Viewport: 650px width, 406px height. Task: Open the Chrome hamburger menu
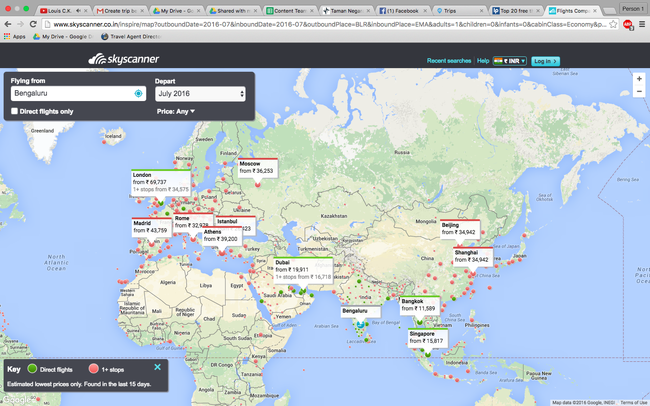point(642,24)
